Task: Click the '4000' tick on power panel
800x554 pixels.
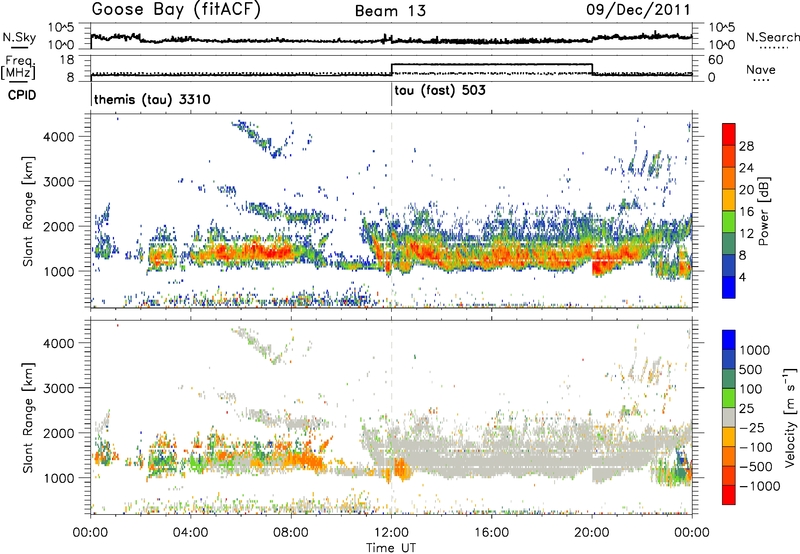Action: click(58, 137)
